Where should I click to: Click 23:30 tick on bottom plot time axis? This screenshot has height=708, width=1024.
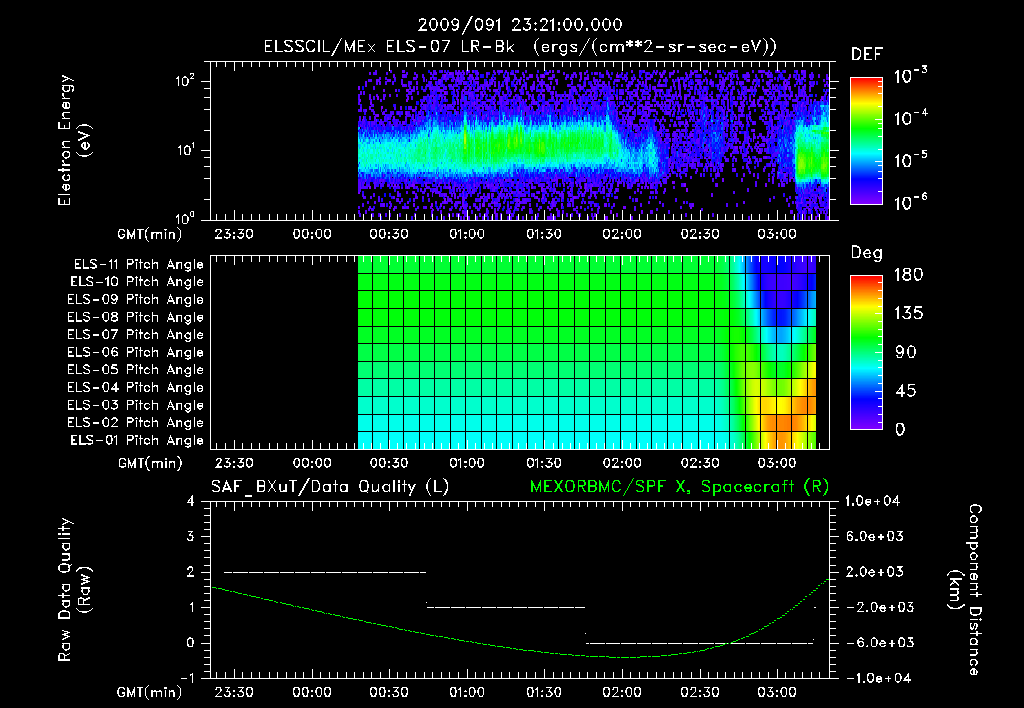point(234,692)
